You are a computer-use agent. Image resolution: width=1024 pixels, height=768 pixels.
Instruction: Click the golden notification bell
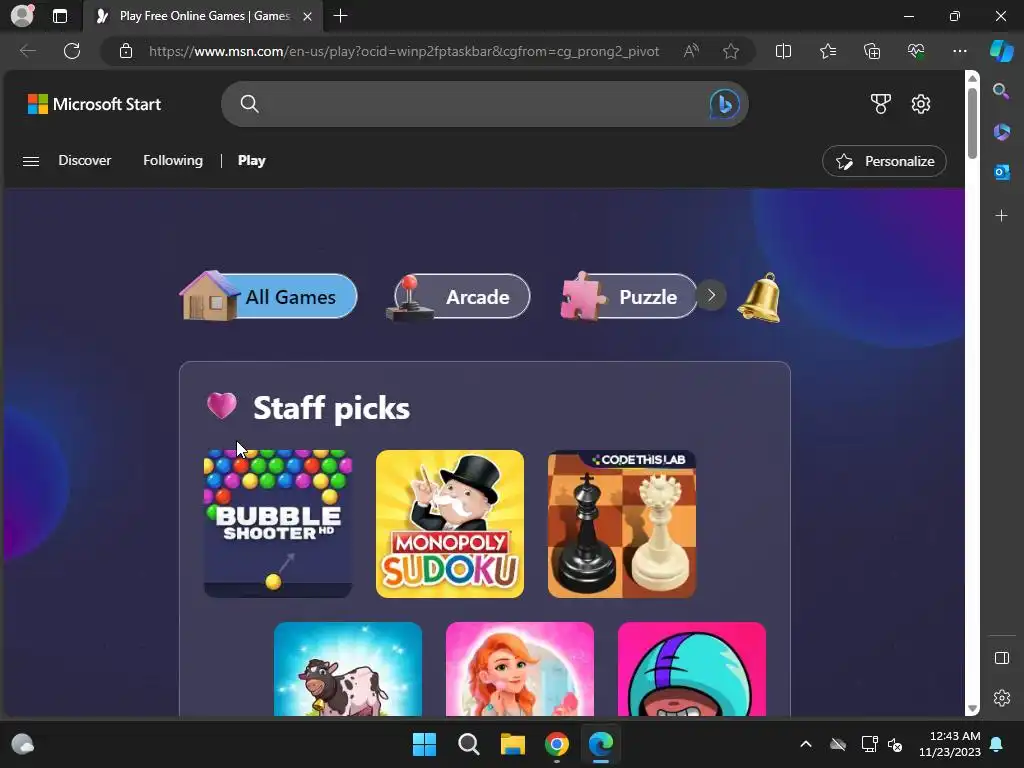tap(760, 297)
